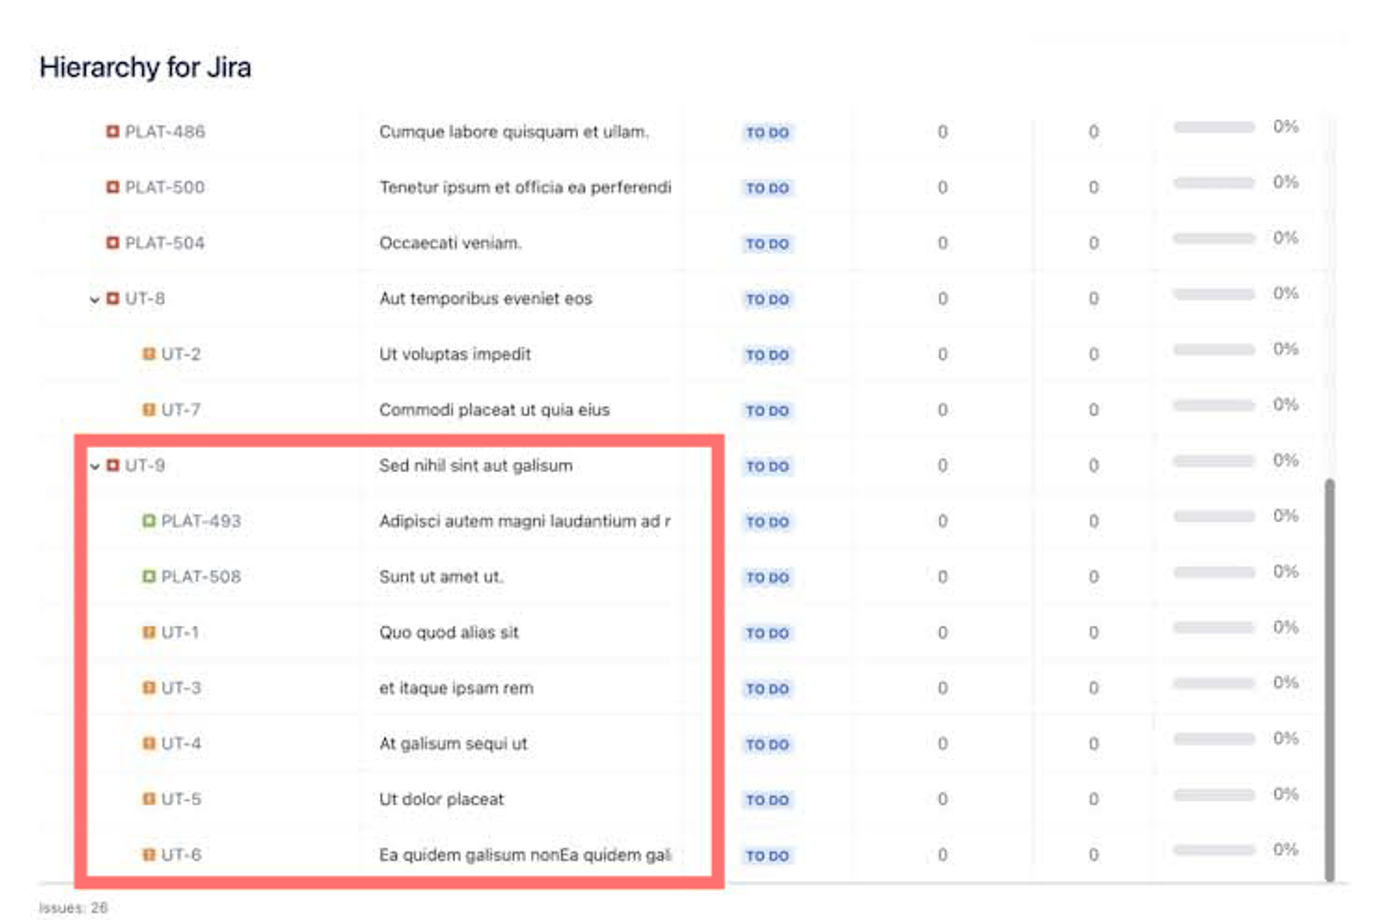Click summary 'At galisum sequi ut'
This screenshot has height=920, width=1400.
(453, 744)
